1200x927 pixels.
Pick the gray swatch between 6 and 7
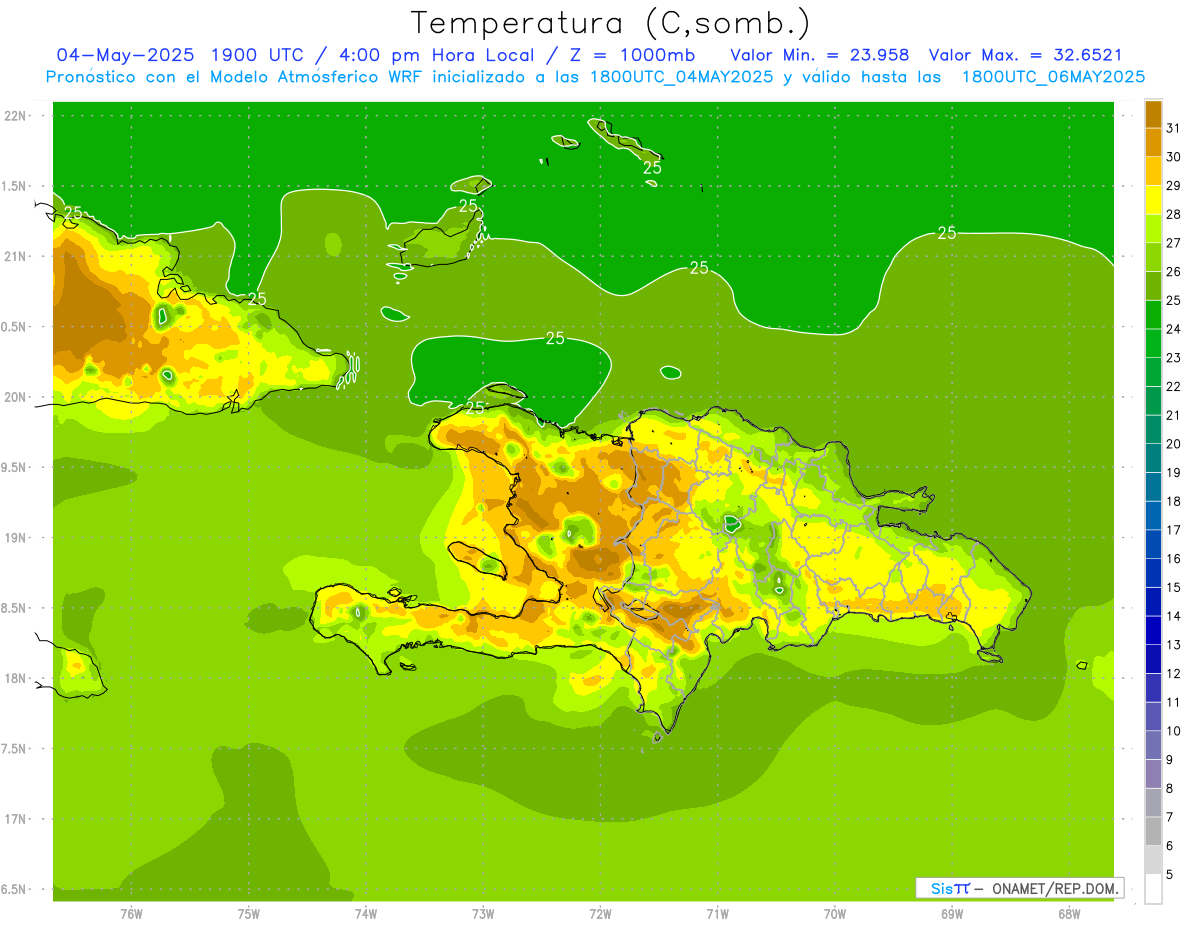[1153, 832]
